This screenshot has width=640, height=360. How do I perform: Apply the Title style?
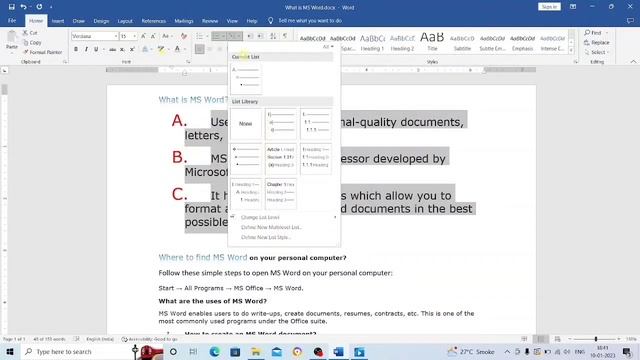pos(432,42)
